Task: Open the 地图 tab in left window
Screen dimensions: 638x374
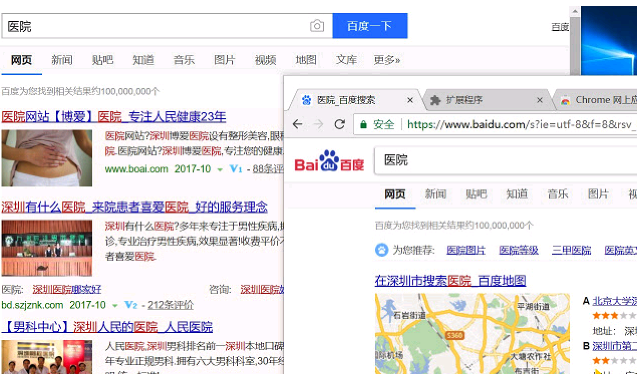Action: pyautogui.click(x=306, y=60)
